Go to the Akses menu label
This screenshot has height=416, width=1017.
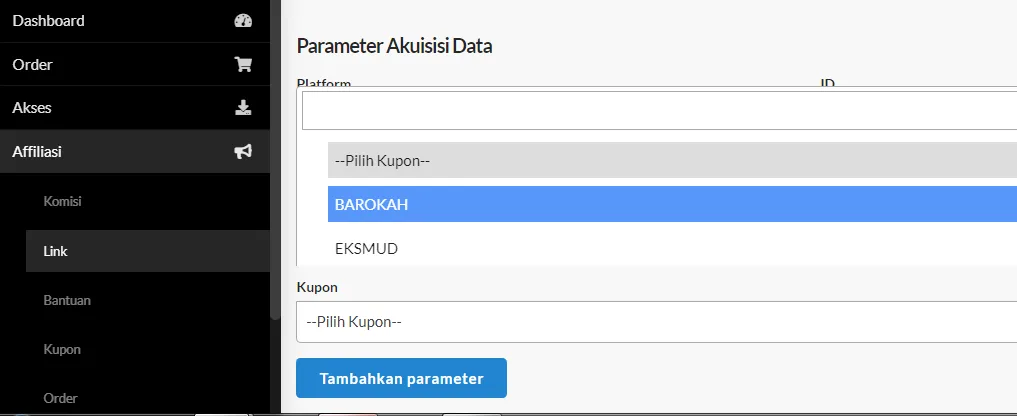[x=32, y=108]
